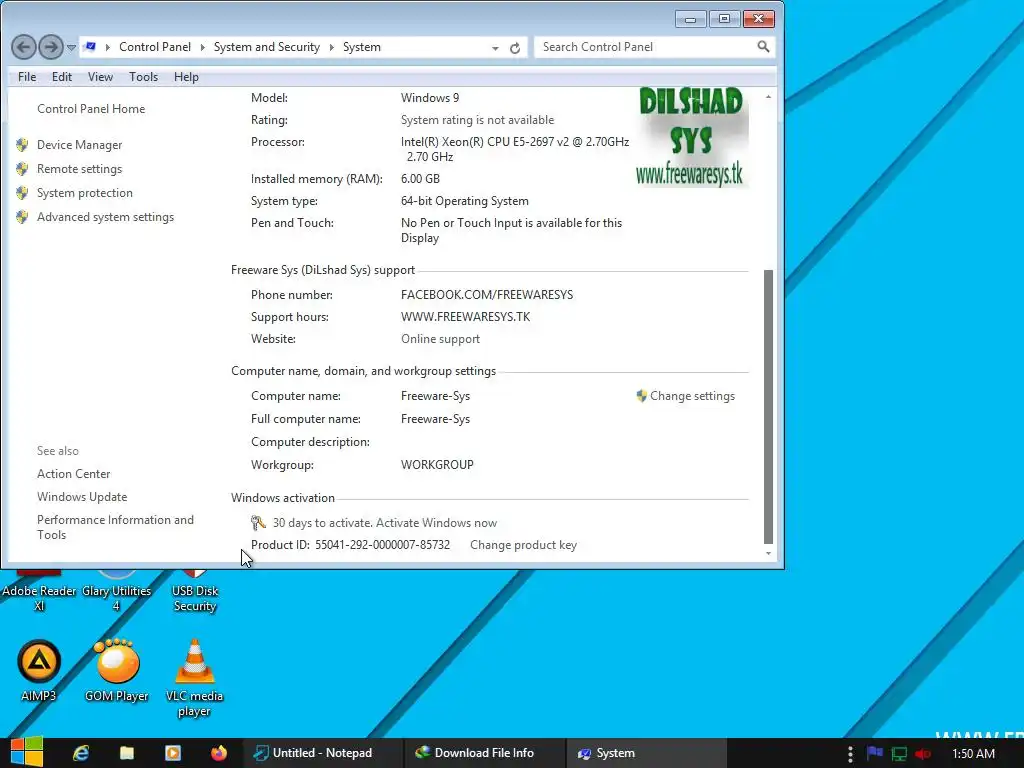Open Windows Update link

pyautogui.click(x=82, y=497)
